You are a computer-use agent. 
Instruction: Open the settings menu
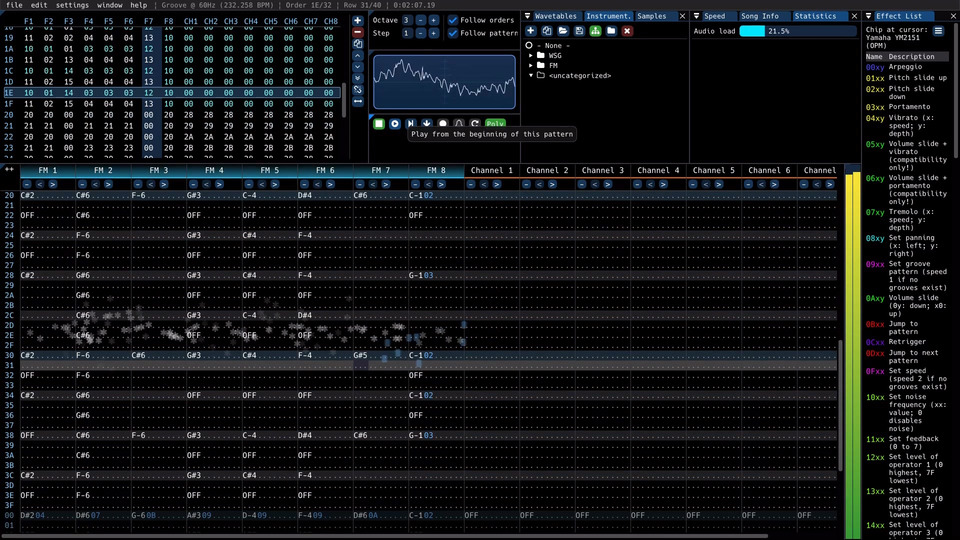71,5
